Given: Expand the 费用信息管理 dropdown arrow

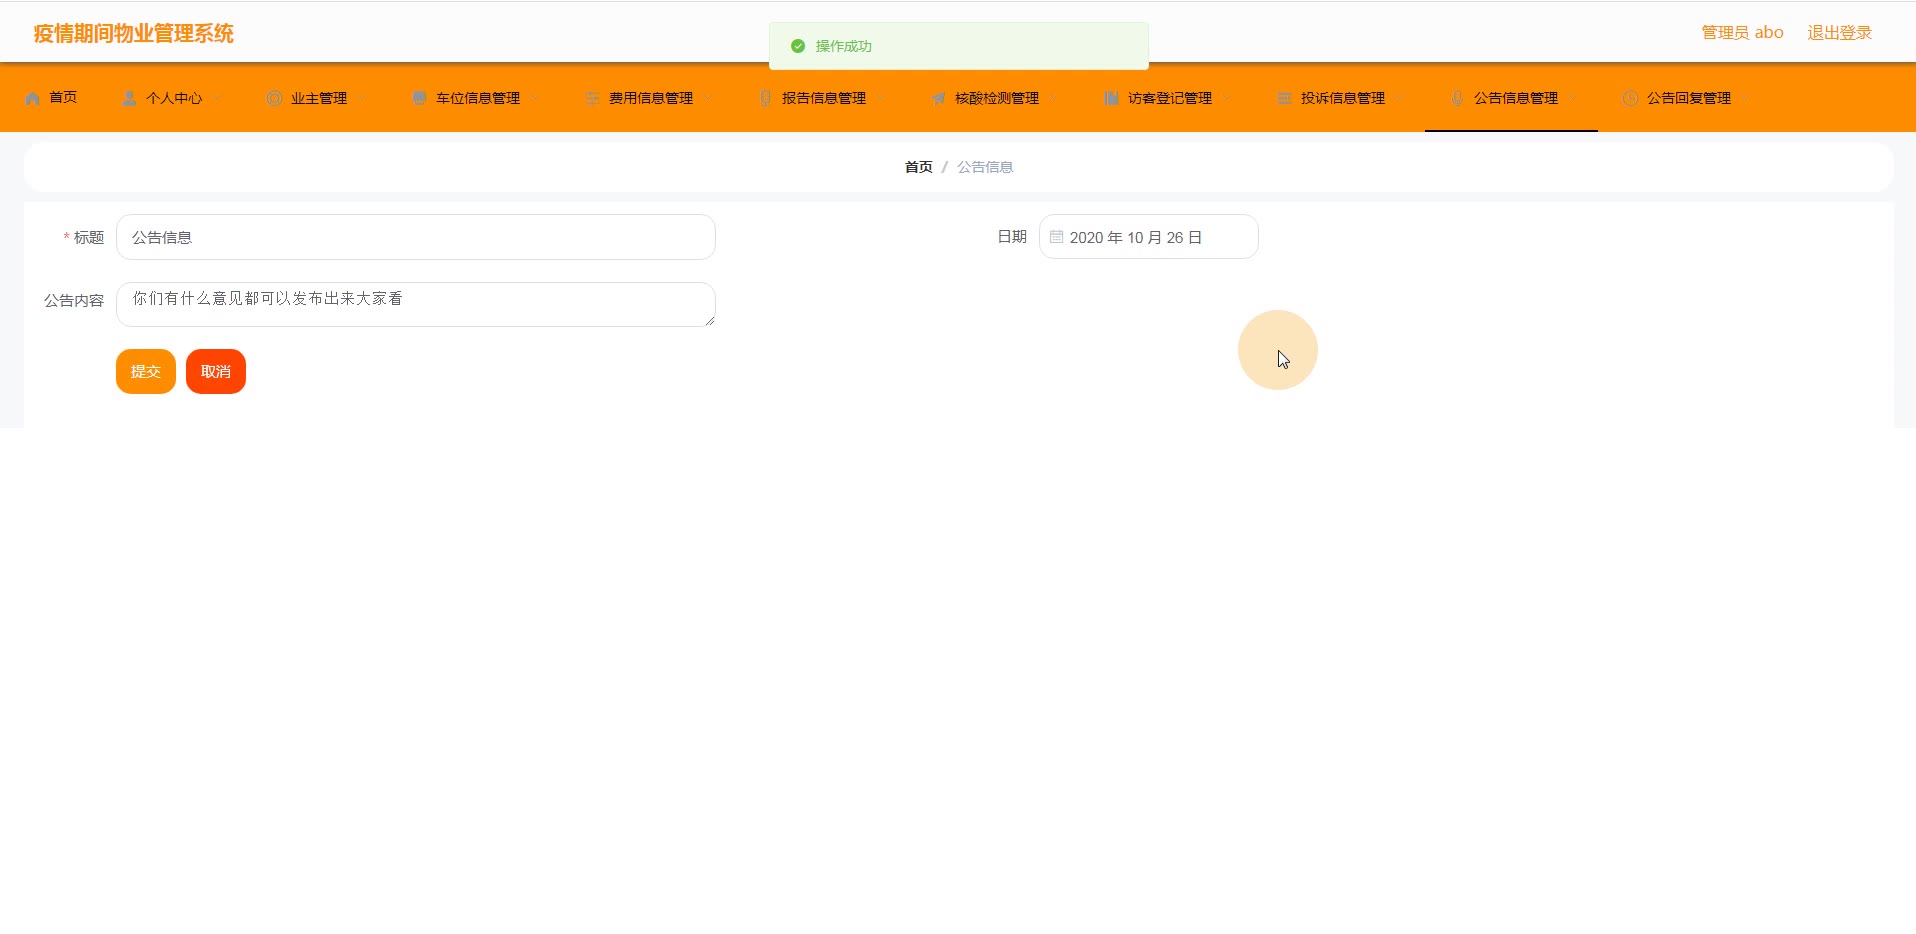Looking at the screenshot, I should [x=708, y=98].
